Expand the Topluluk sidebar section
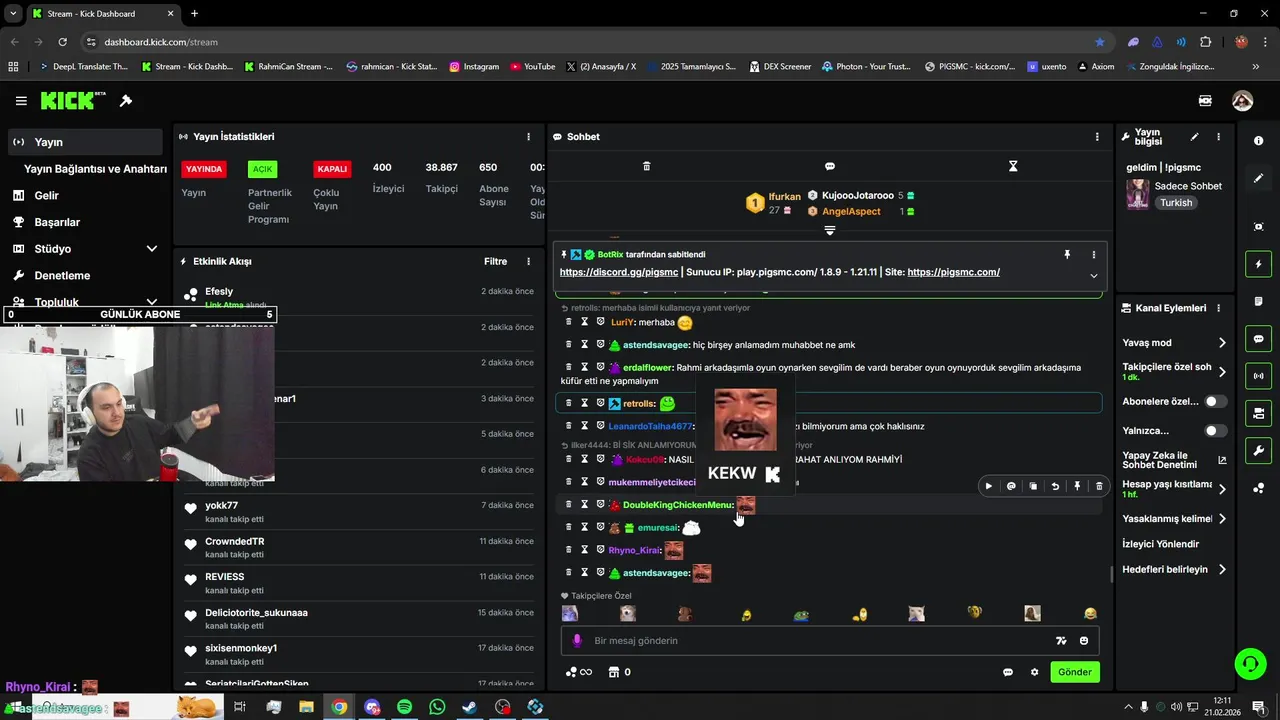The width and height of the screenshot is (1280, 720). [x=152, y=302]
